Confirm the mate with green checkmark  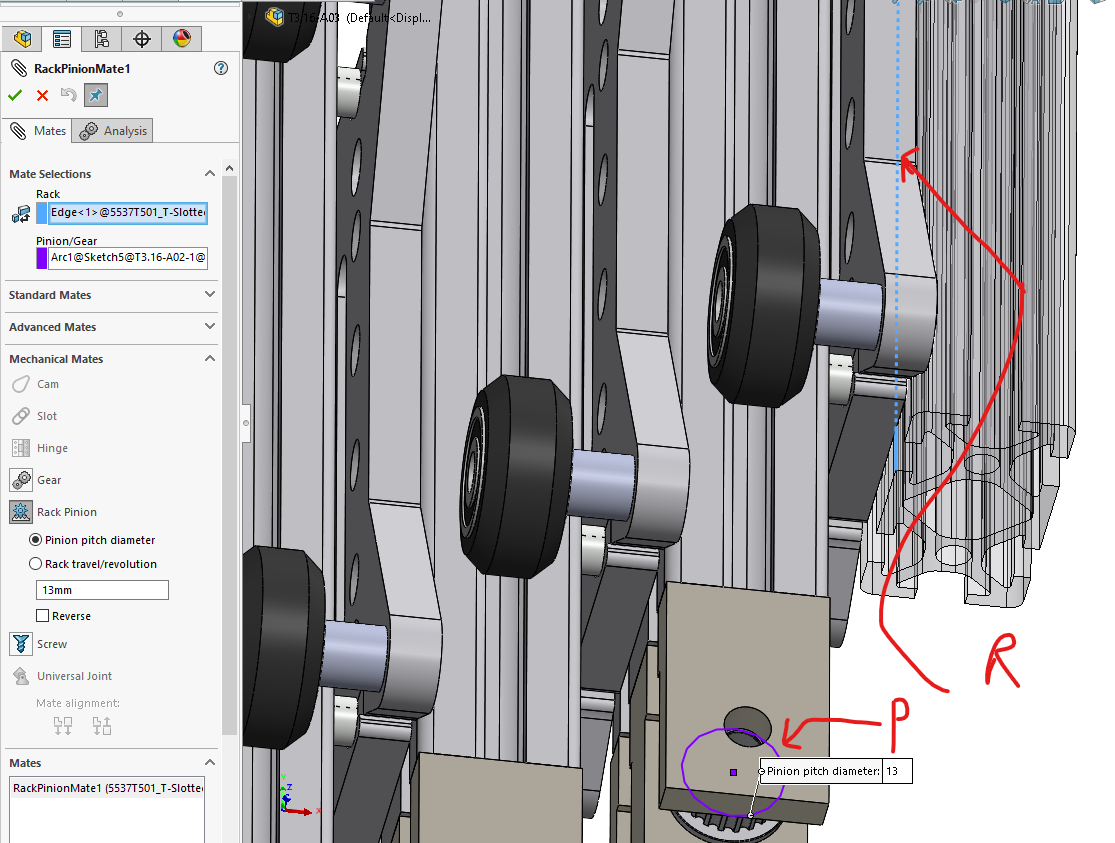coord(15,95)
